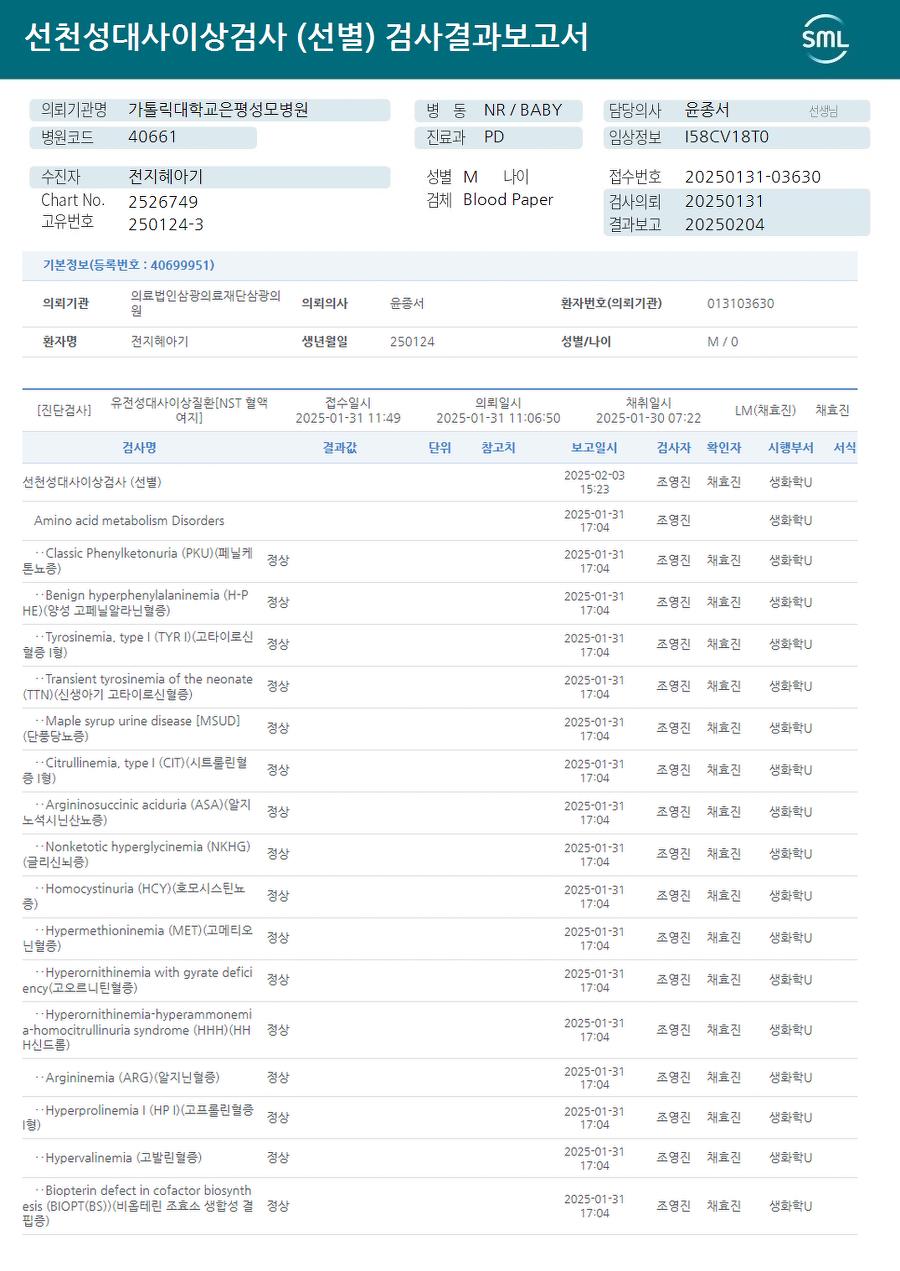Click the SML logo icon
This screenshot has width=900, height=1271.
(825, 39)
